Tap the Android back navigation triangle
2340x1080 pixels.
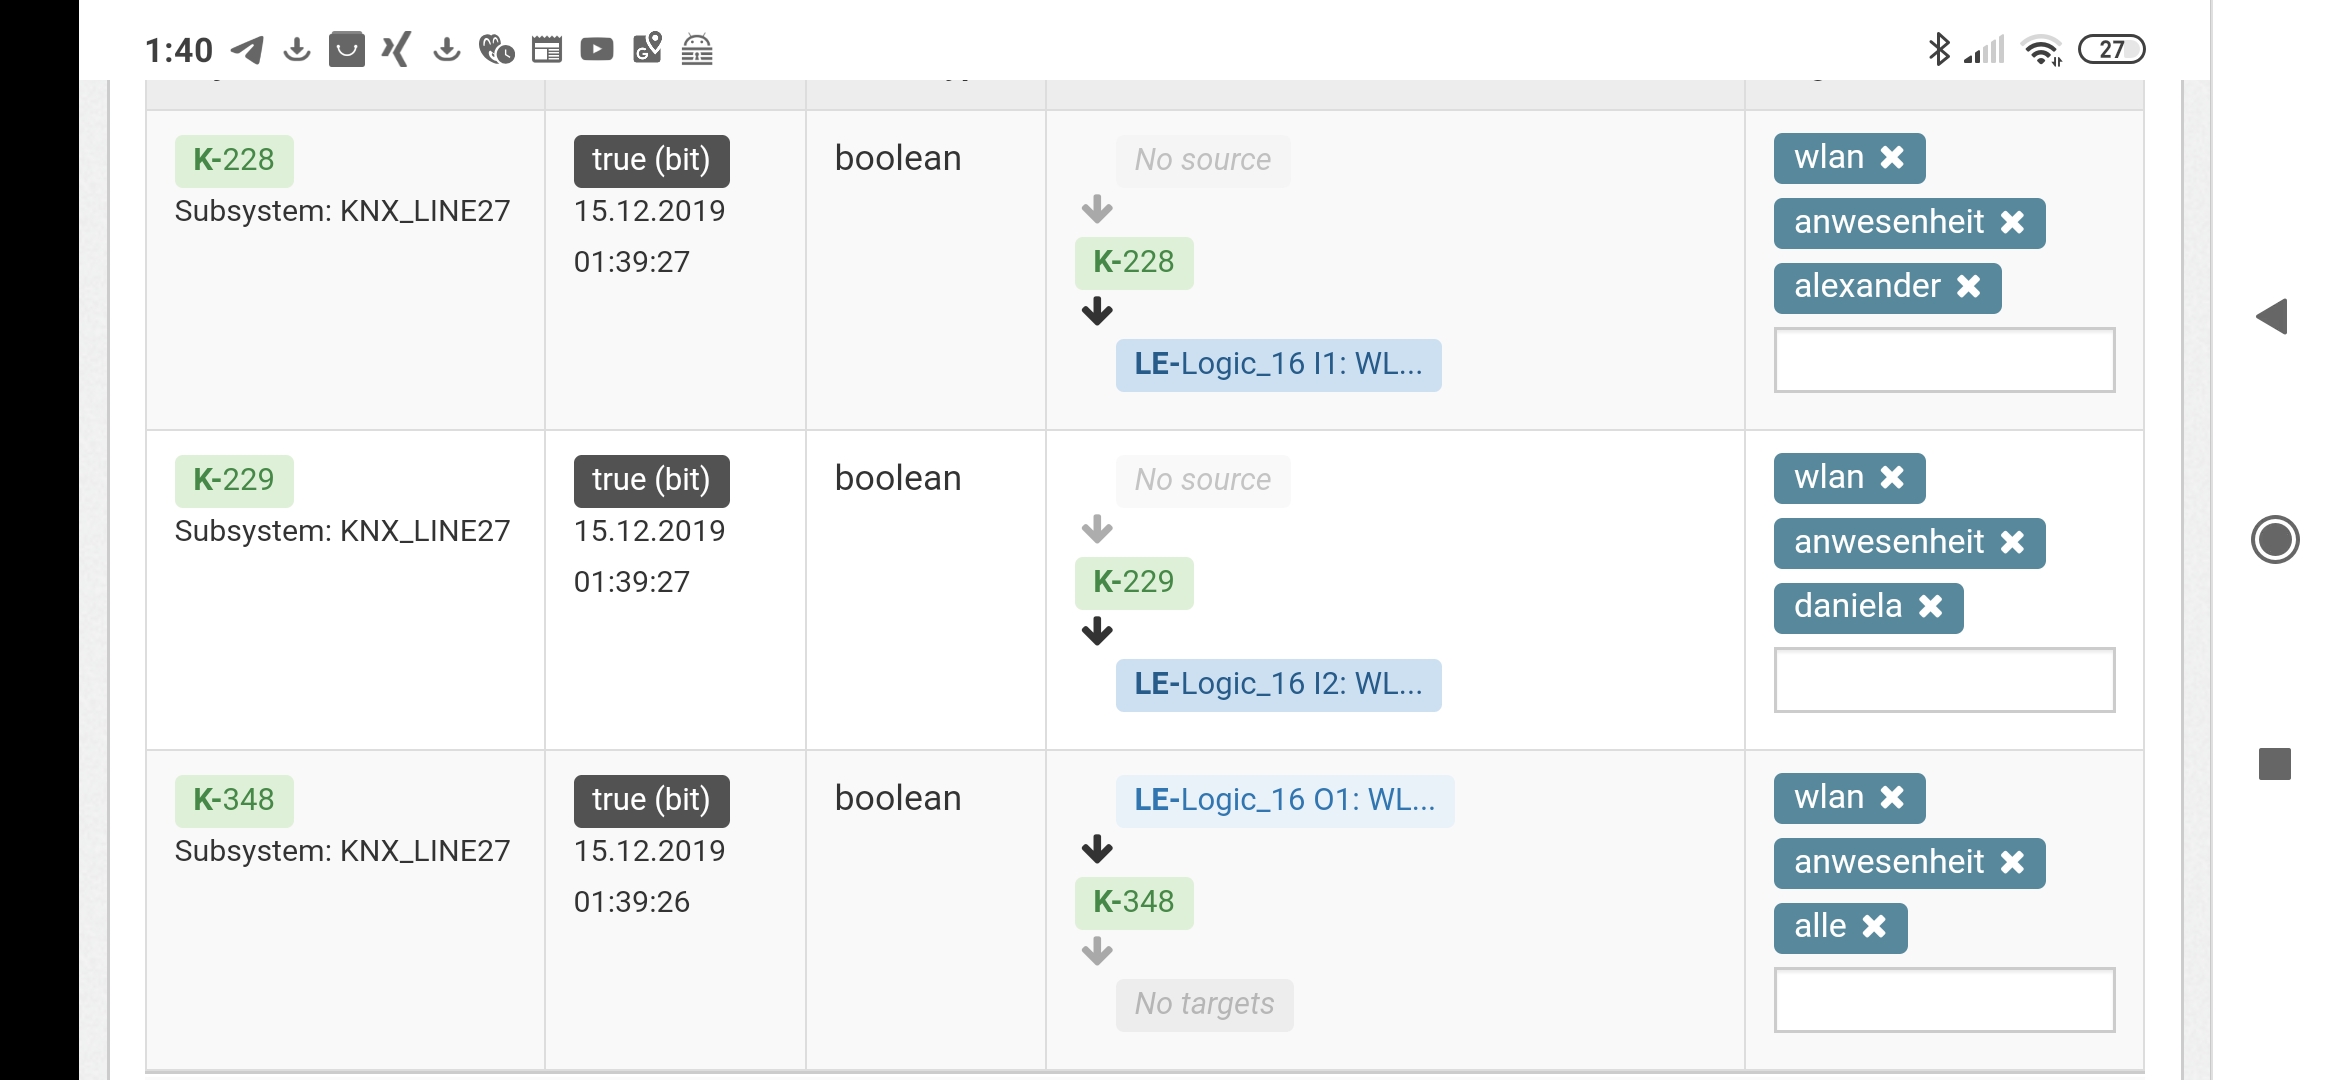pos(2272,317)
